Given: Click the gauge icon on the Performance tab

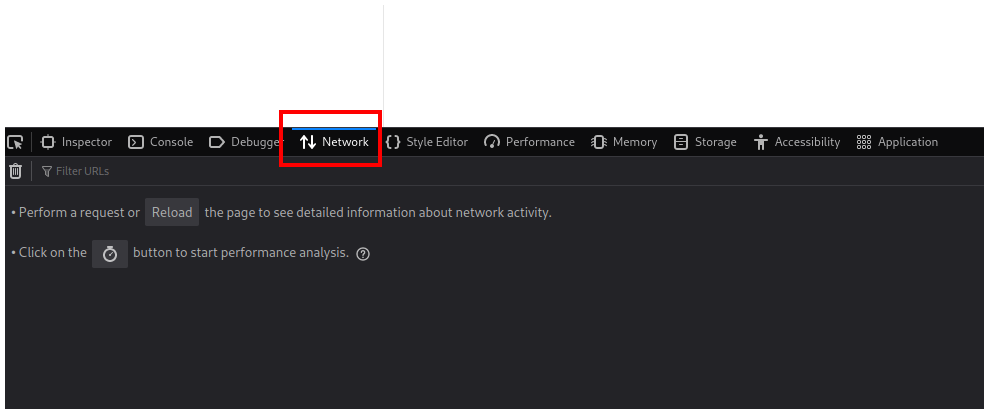Looking at the screenshot, I should pos(492,142).
